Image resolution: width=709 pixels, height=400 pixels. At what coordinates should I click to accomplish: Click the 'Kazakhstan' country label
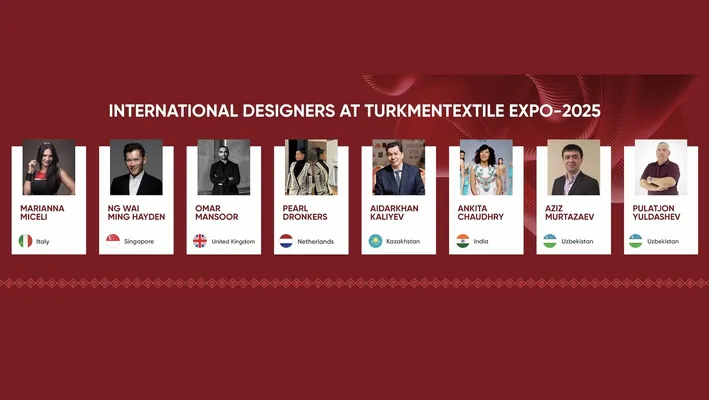point(403,241)
